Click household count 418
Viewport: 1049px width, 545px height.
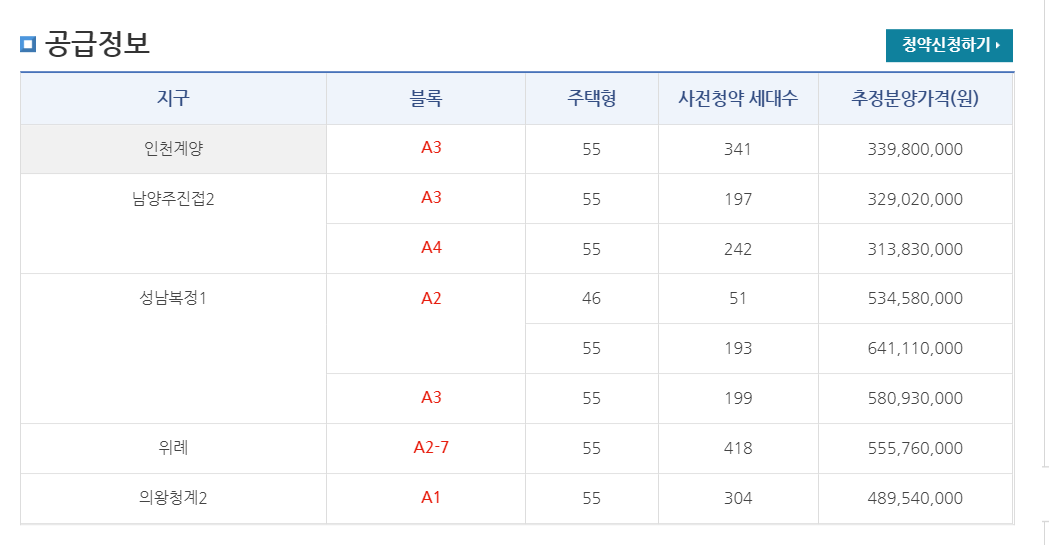point(738,448)
